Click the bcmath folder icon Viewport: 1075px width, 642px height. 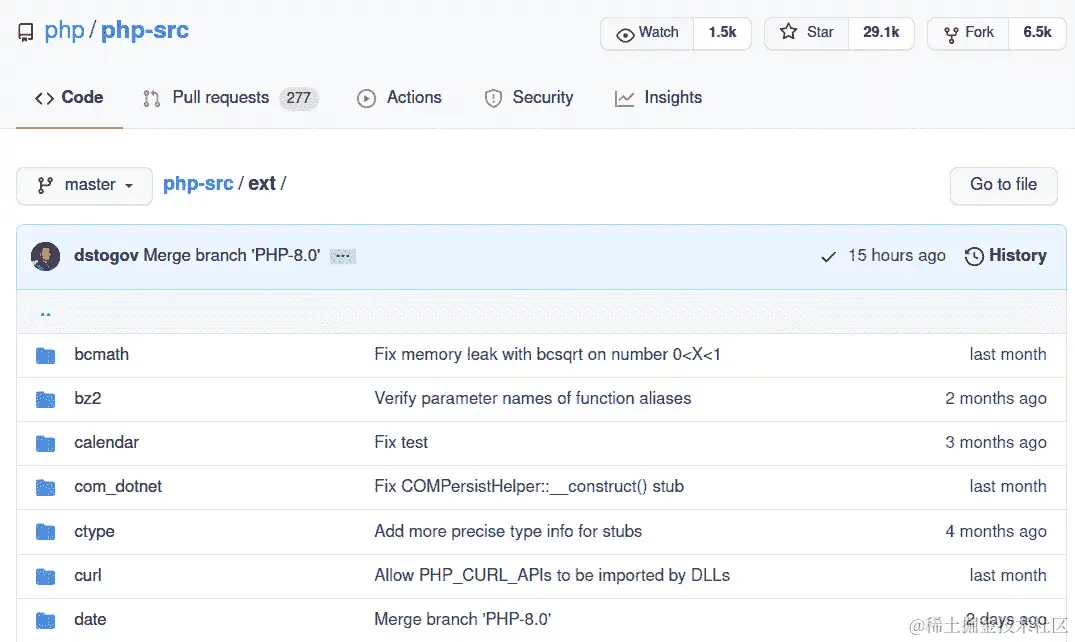(x=45, y=354)
